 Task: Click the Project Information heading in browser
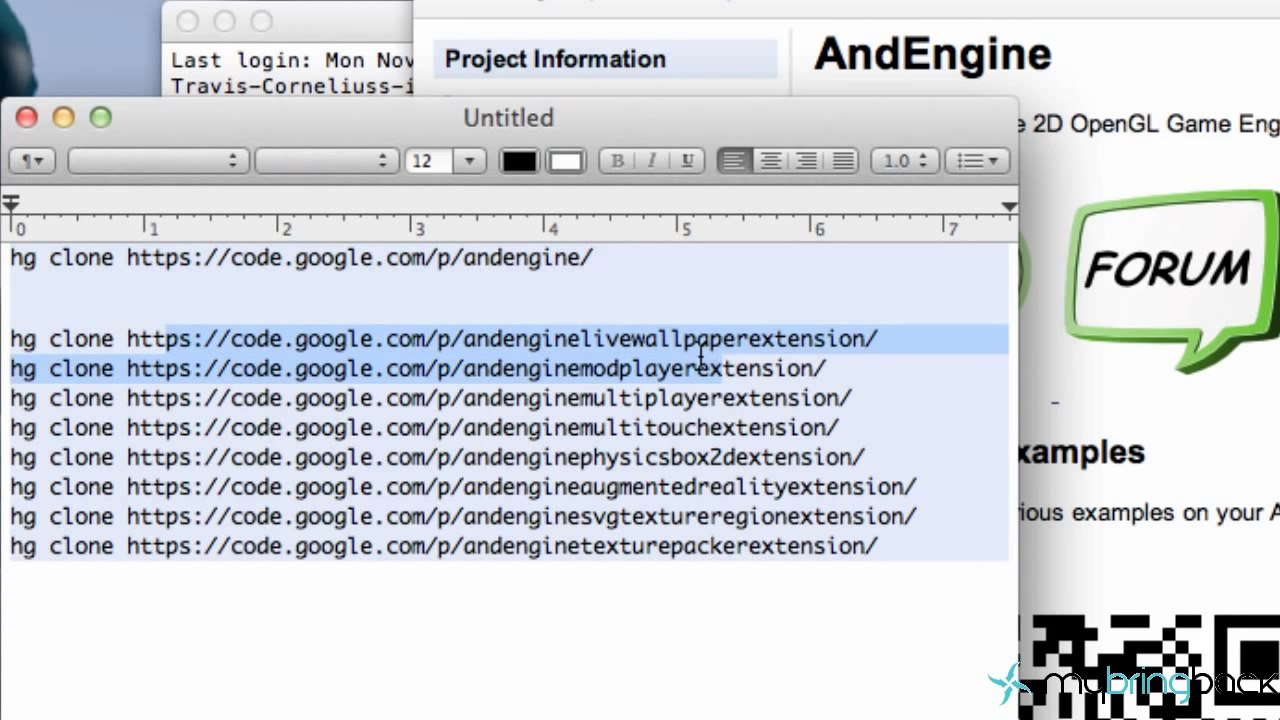coord(555,59)
